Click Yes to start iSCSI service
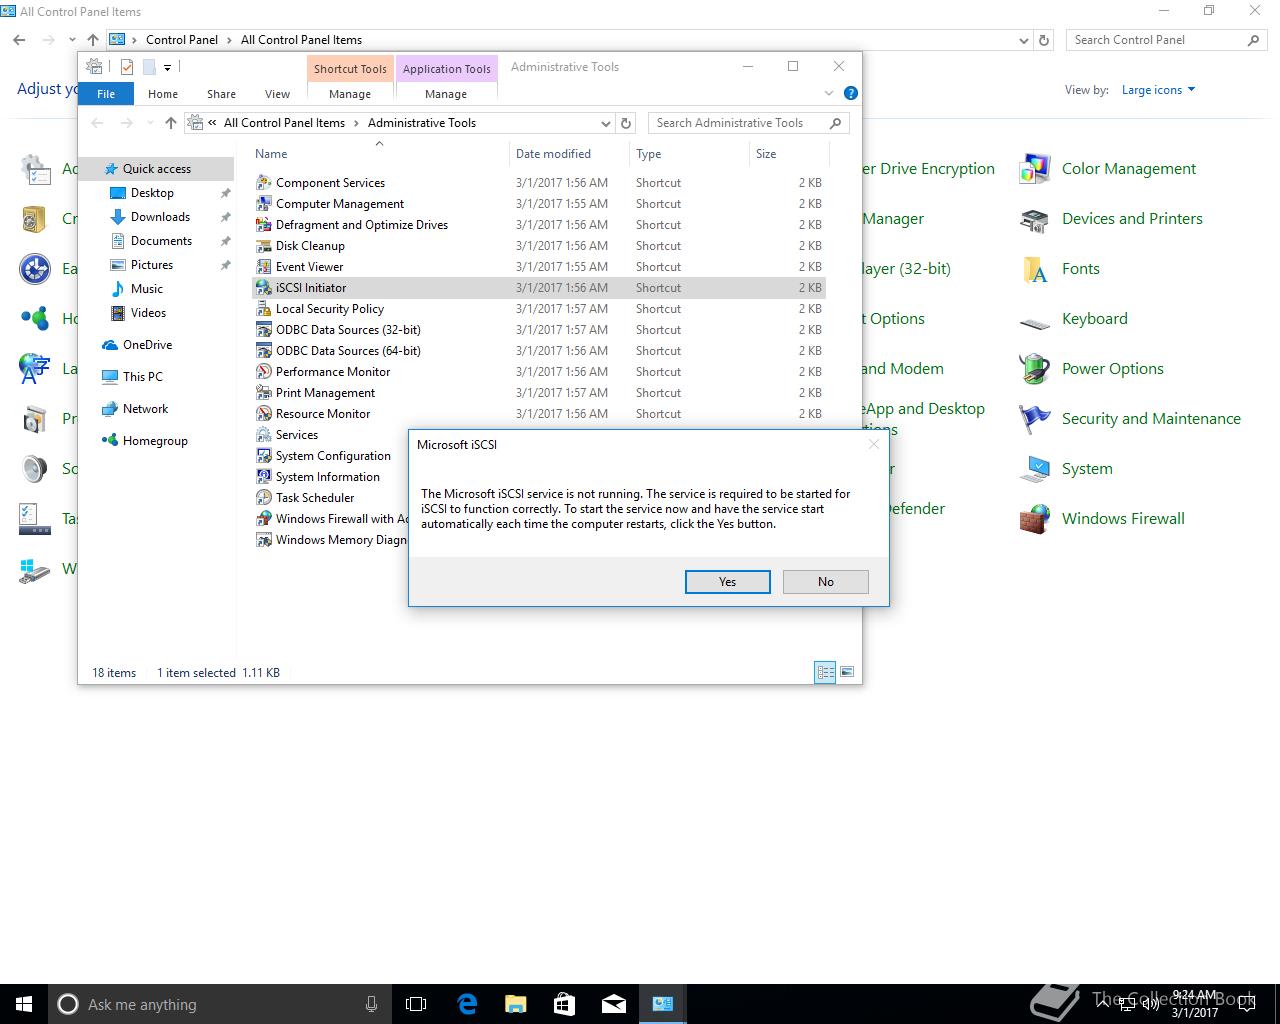 coord(728,582)
